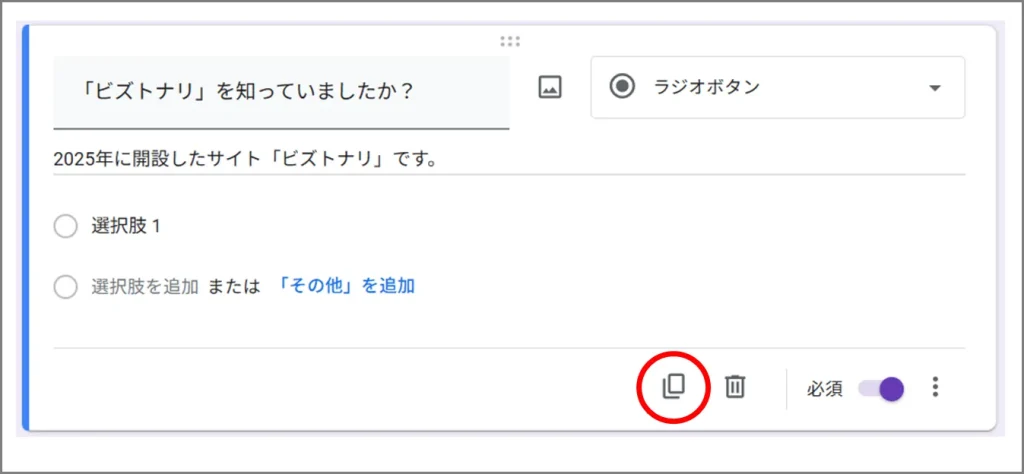
Task: Select the 選択肢 1 radio button
Action: (x=66, y=227)
